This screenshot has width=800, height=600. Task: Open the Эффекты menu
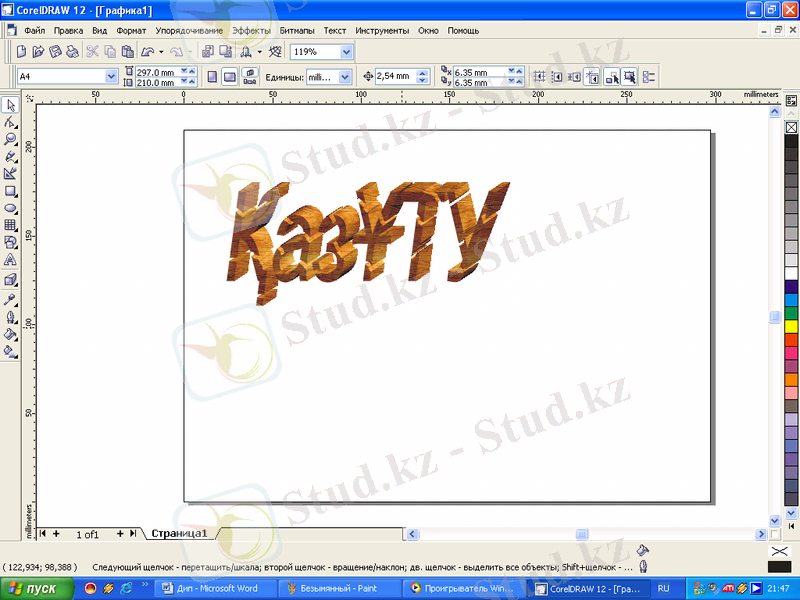(252, 31)
